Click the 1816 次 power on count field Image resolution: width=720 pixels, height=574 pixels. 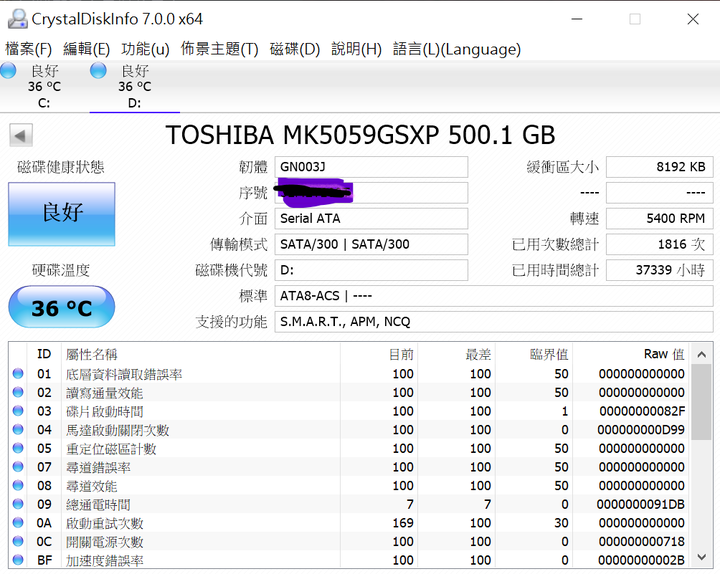(x=659, y=244)
